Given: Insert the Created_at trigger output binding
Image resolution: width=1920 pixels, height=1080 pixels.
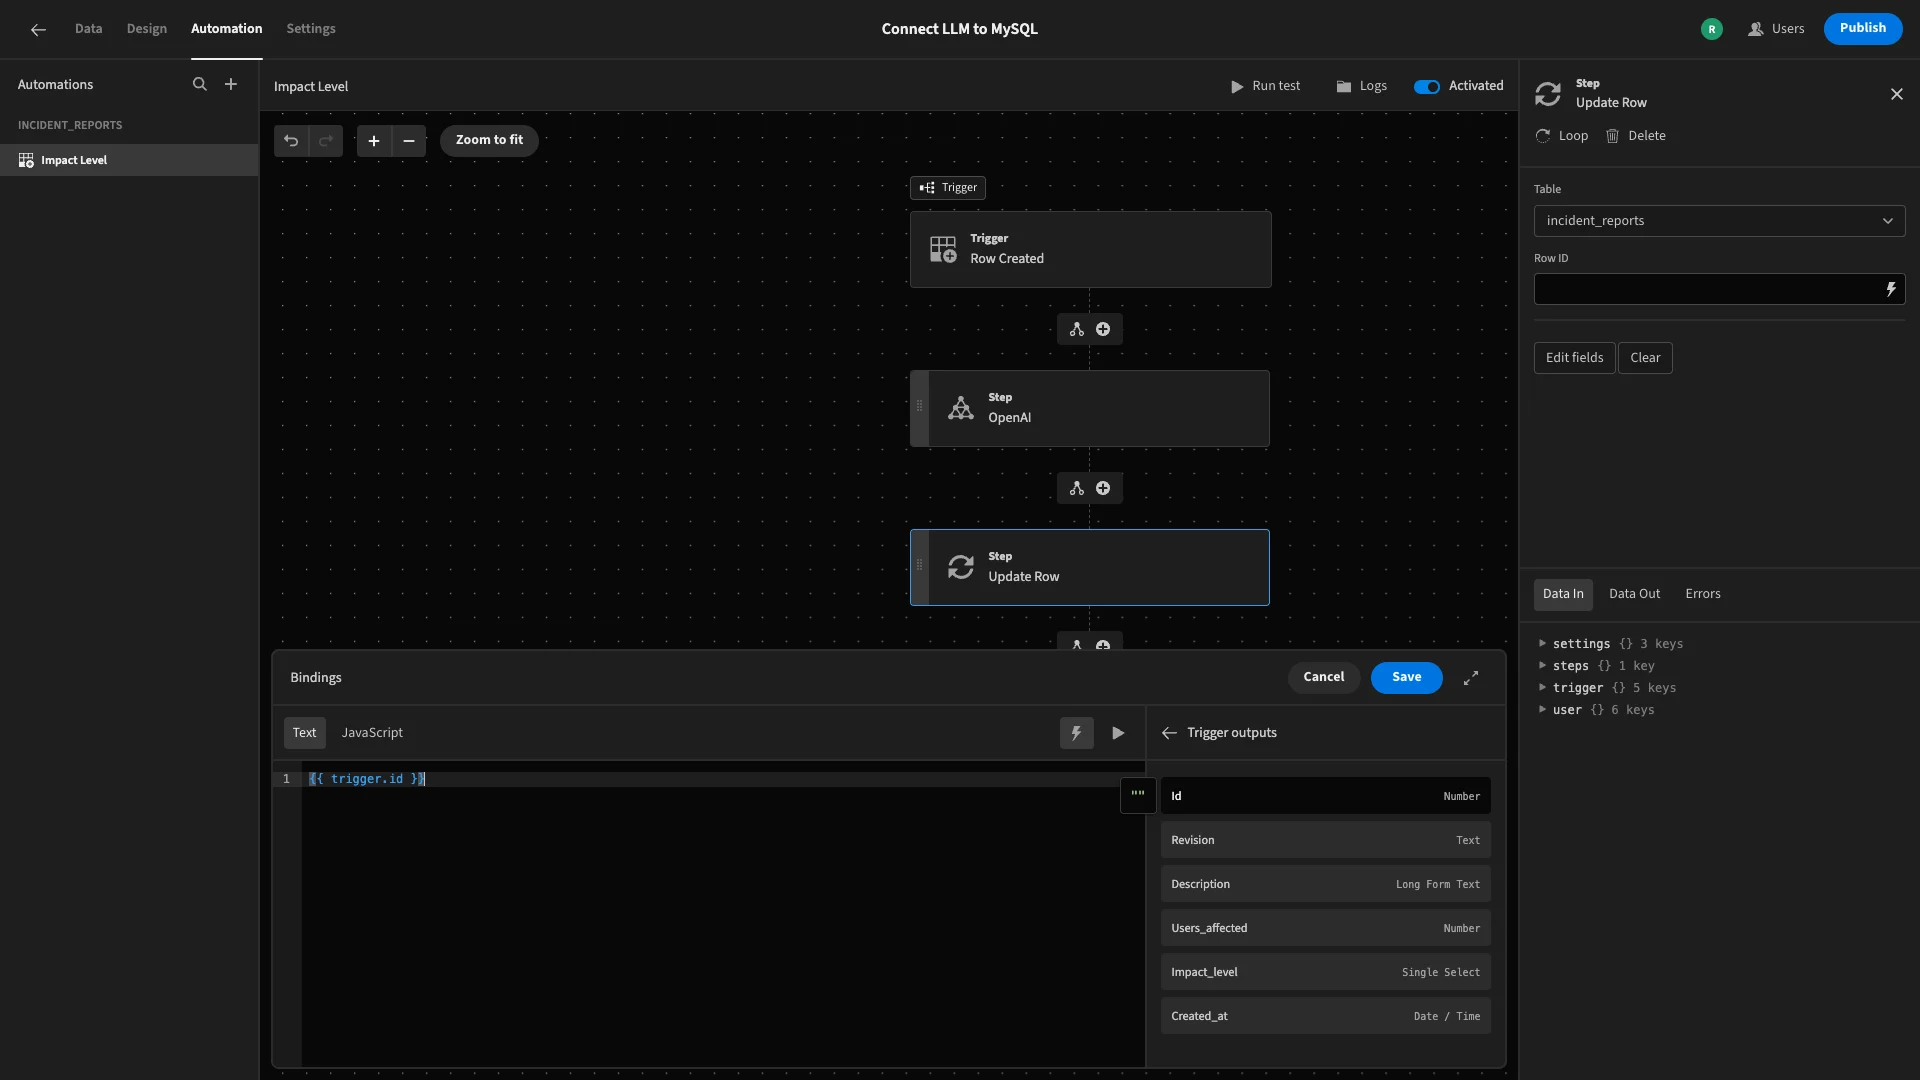Looking at the screenshot, I should coord(1326,1016).
